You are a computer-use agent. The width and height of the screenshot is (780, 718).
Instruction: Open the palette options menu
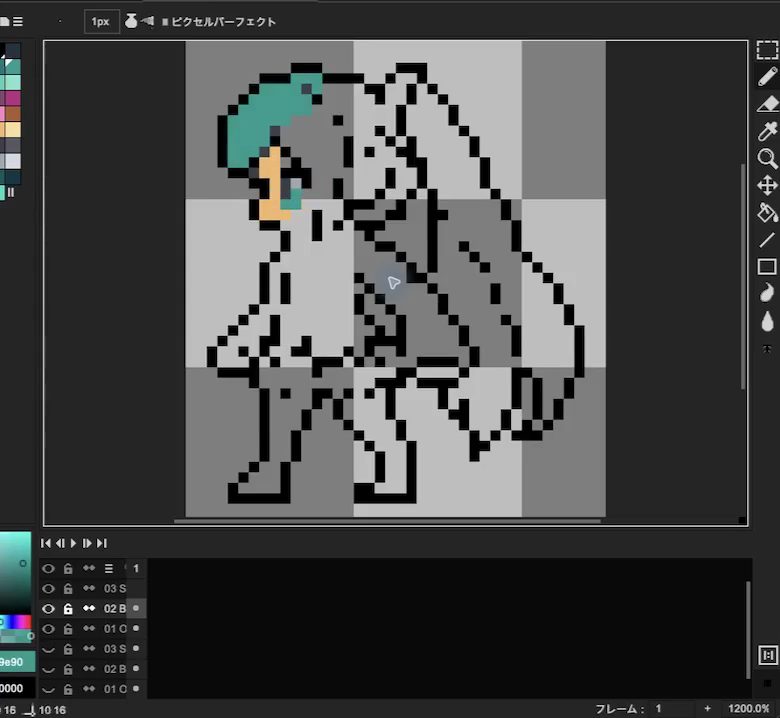tap(18, 21)
